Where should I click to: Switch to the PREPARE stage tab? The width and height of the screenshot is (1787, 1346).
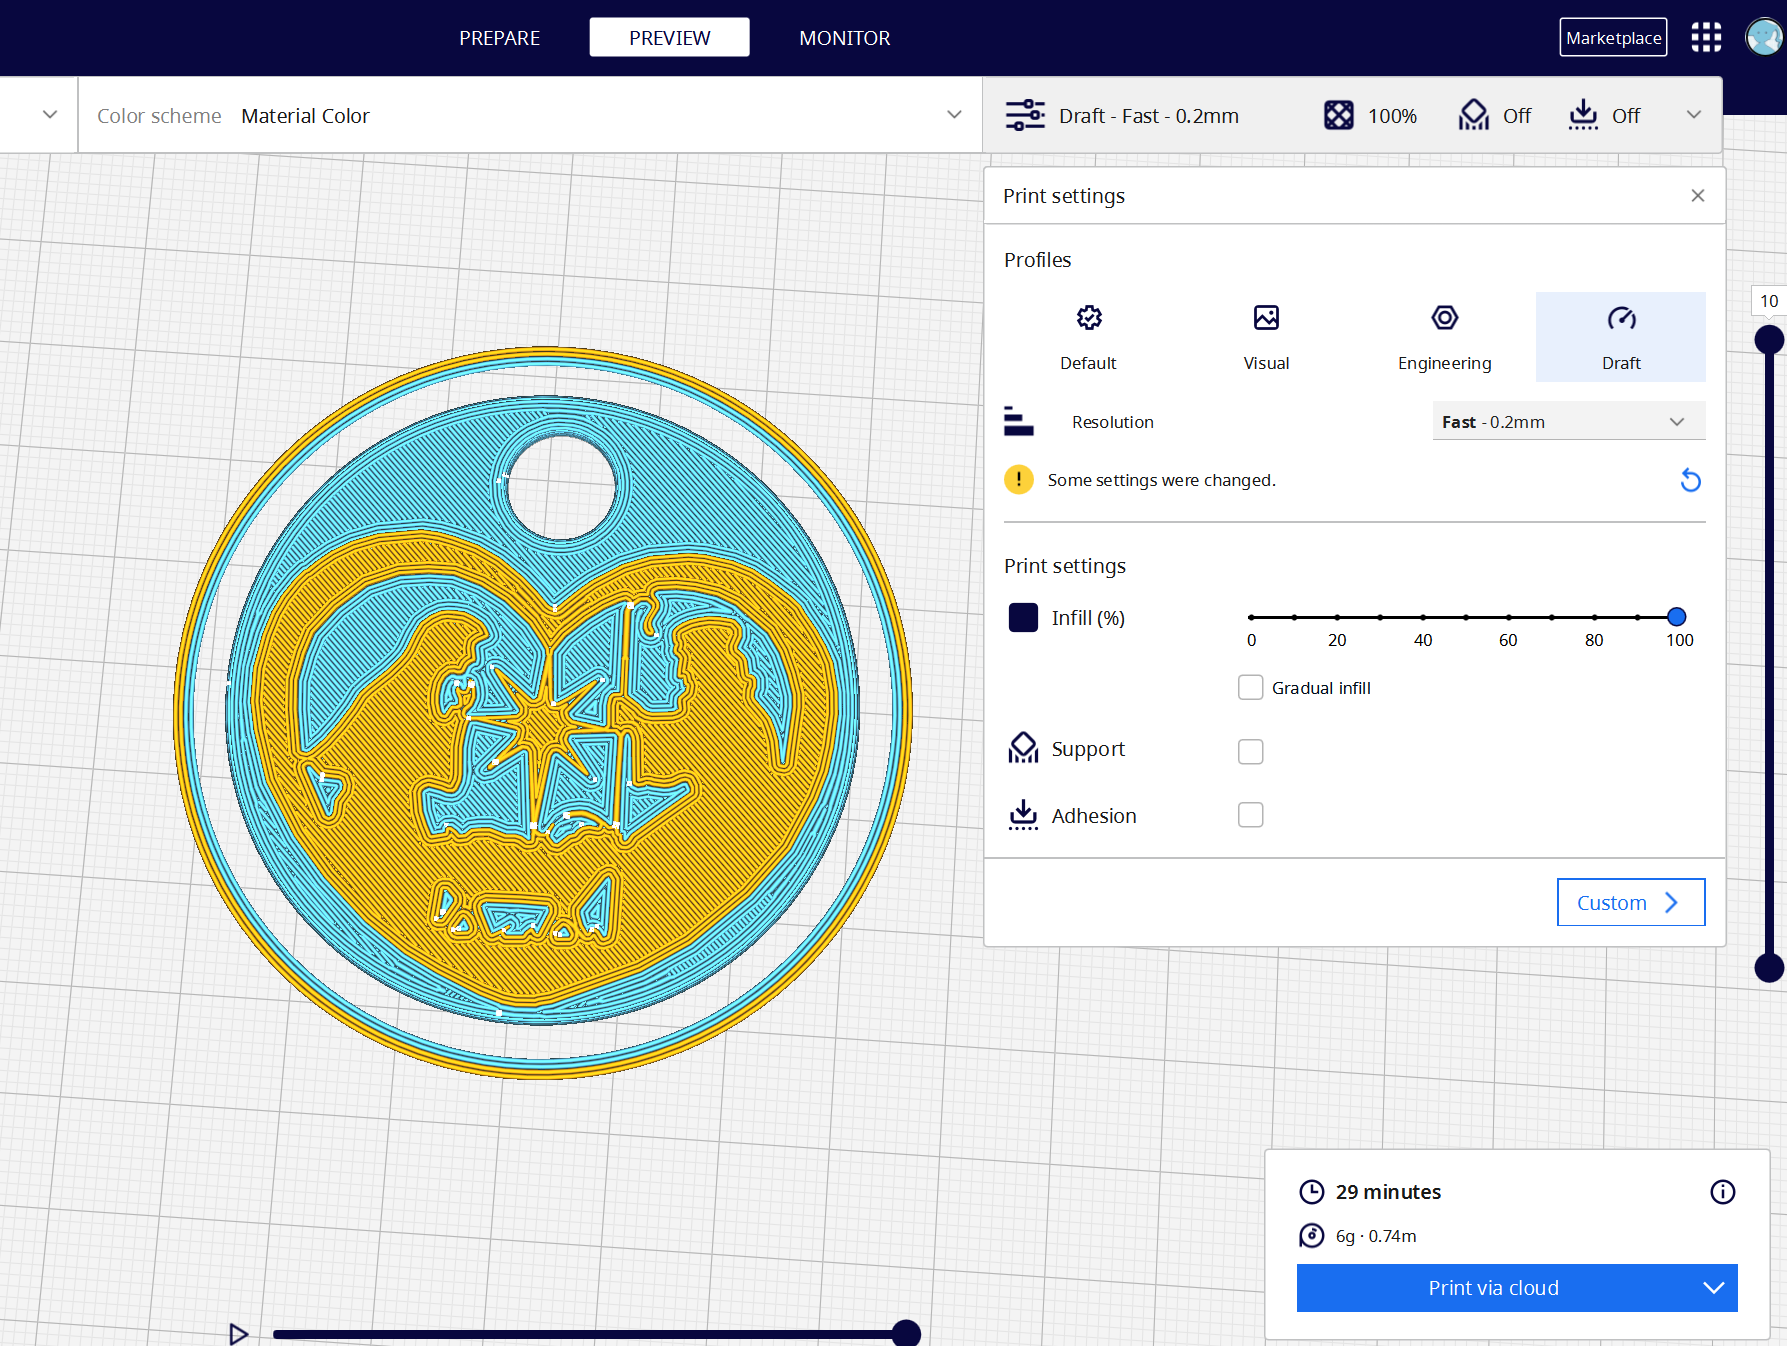pos(499,38)
